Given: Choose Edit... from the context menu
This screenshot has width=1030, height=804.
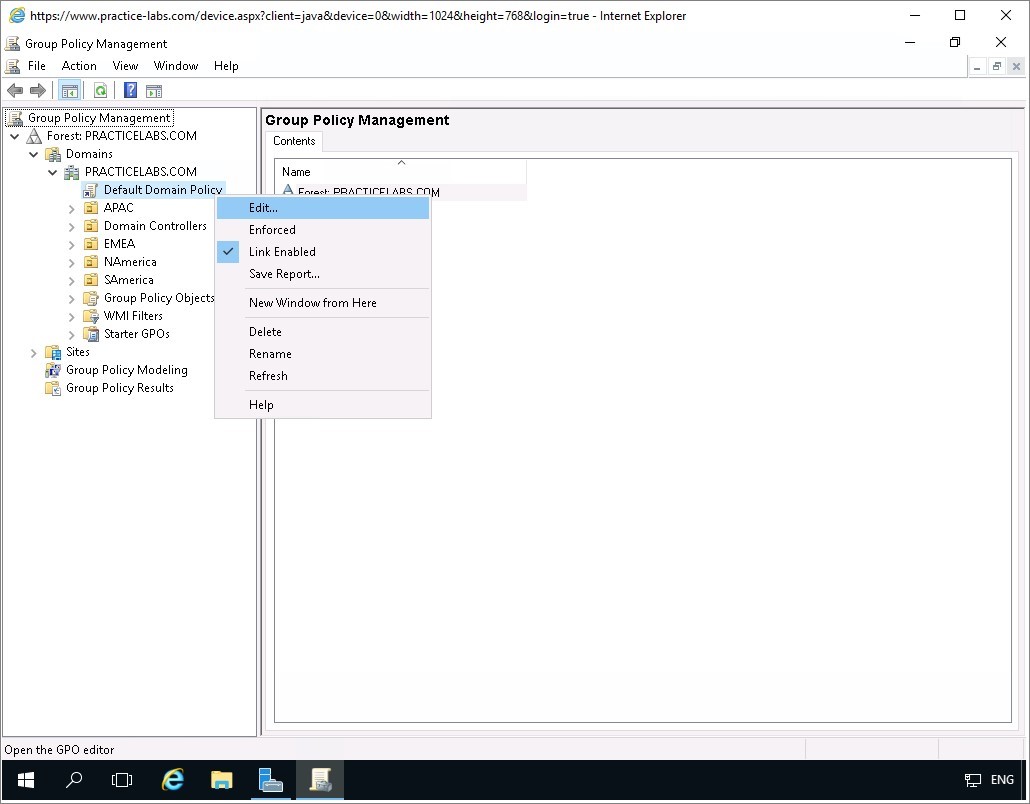Looking at the screenshot, I should click(264, 208).
